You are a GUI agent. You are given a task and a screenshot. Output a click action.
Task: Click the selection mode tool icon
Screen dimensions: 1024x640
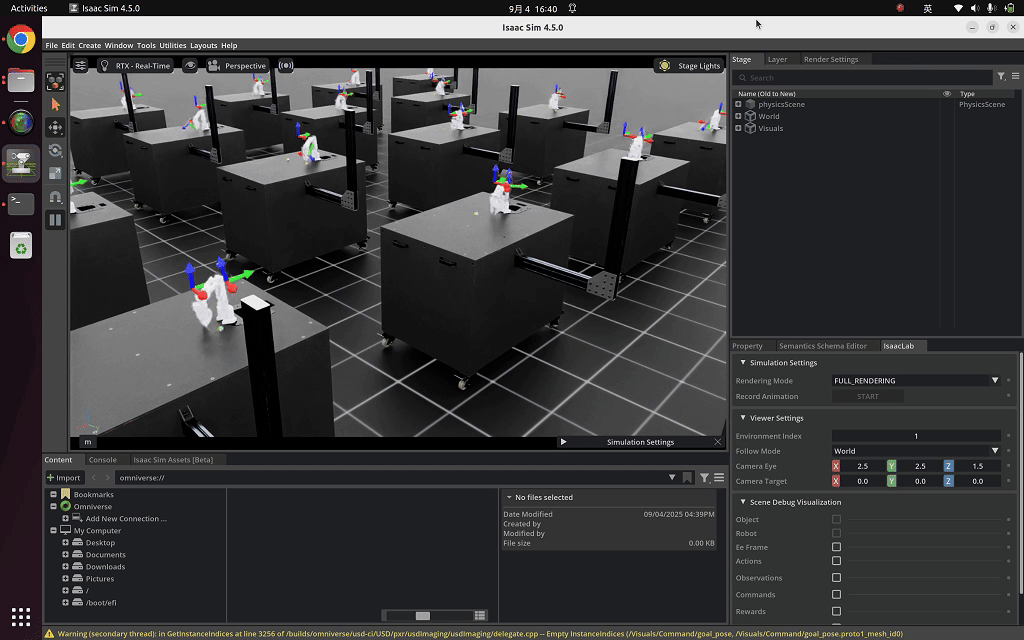pos(56,82)
